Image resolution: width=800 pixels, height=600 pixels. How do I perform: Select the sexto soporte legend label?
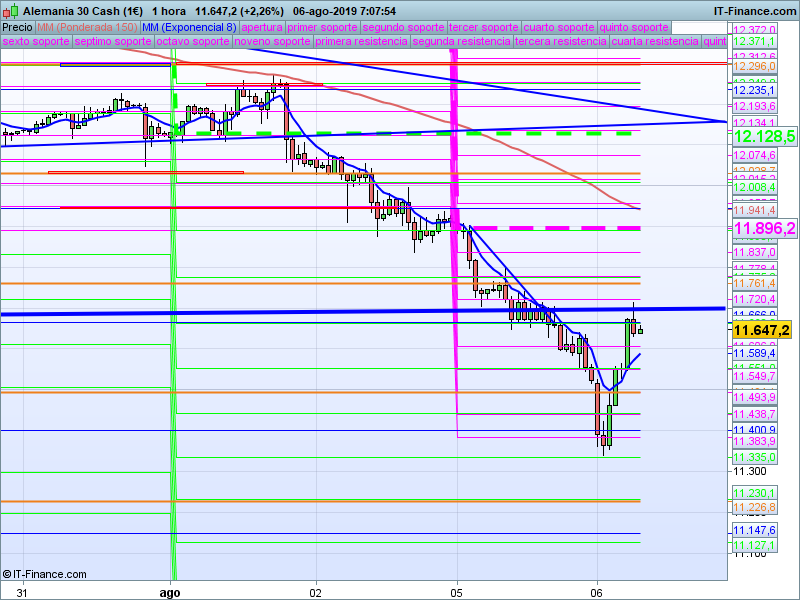click(x=36, y=41)
